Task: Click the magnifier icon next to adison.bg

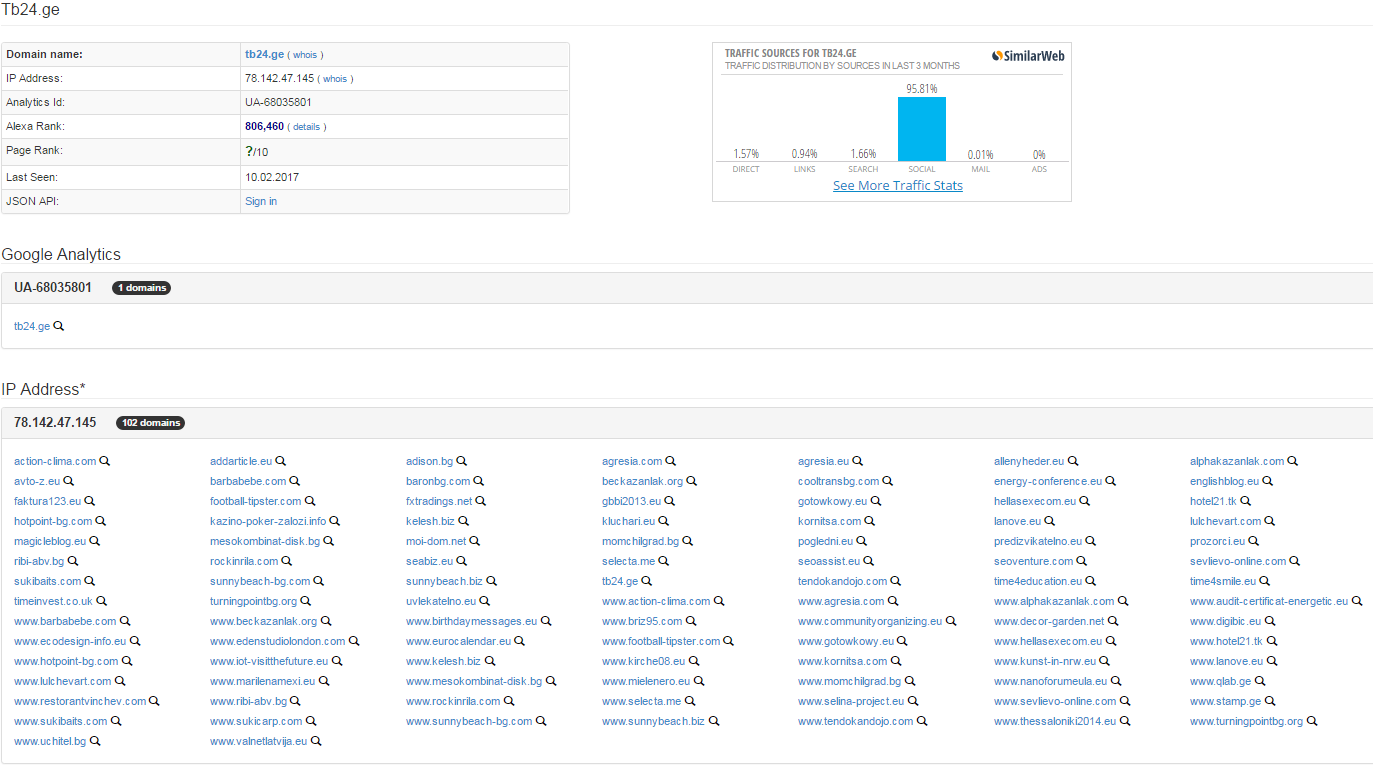Action: [x=462, y=461]
